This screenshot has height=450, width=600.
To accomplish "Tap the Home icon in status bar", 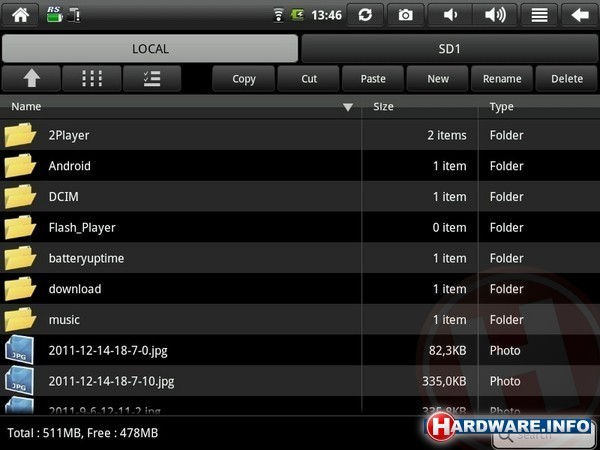I will 20,15.
